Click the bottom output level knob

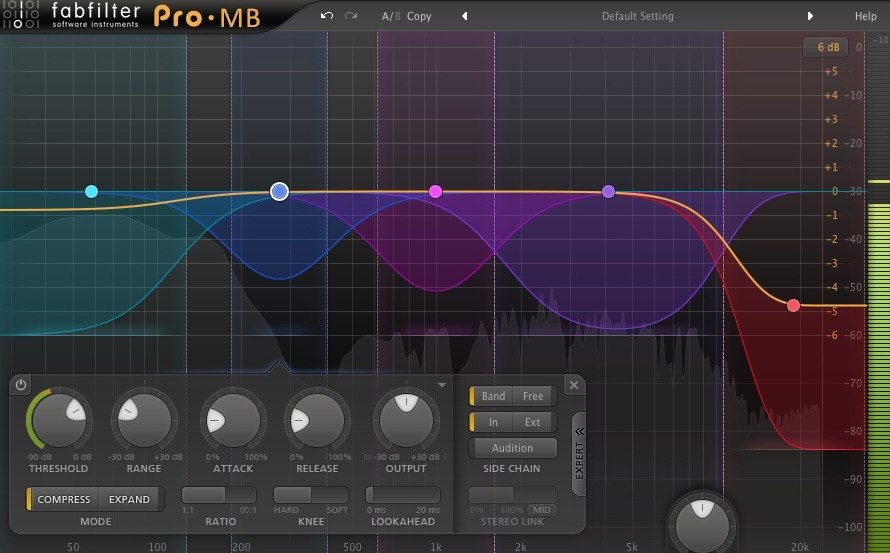click(702, 525)
